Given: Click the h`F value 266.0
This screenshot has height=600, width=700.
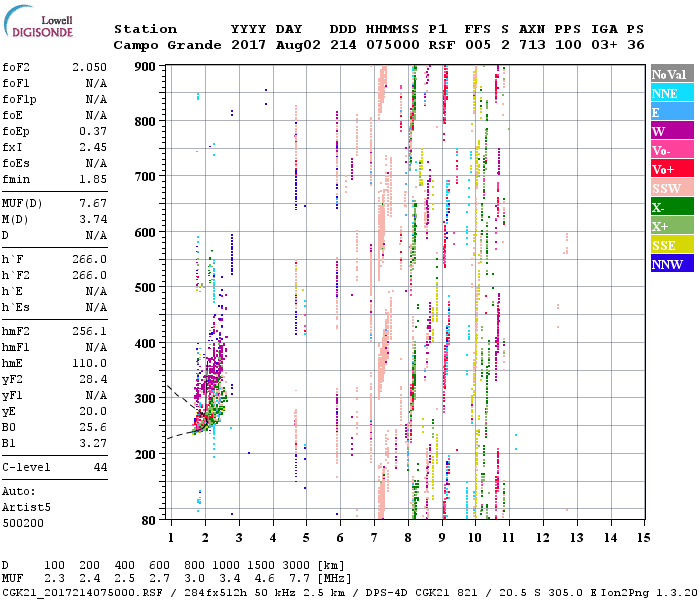Looking at the screenshot, I should click(x=89, y=259).
